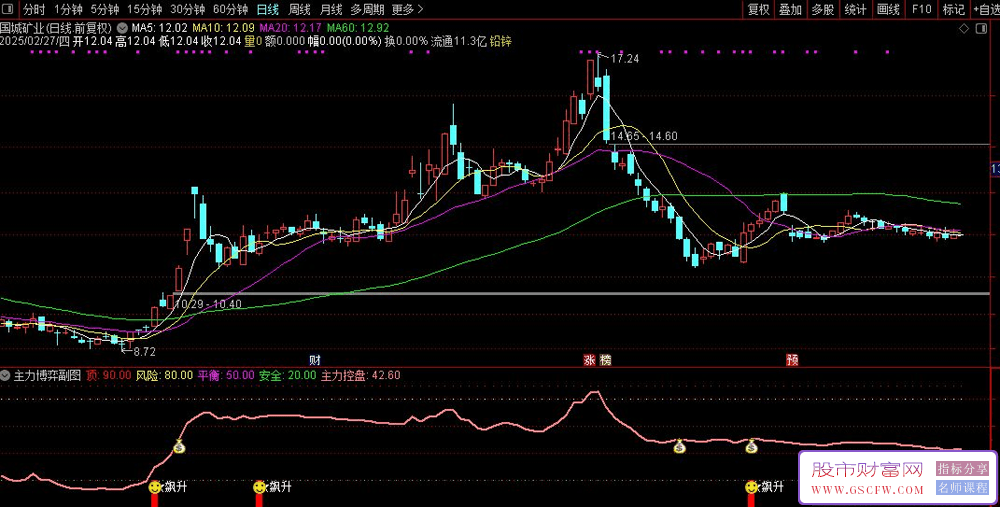
Task: Select the 周线 weekly chart tab
Action: tap(299, 10)
